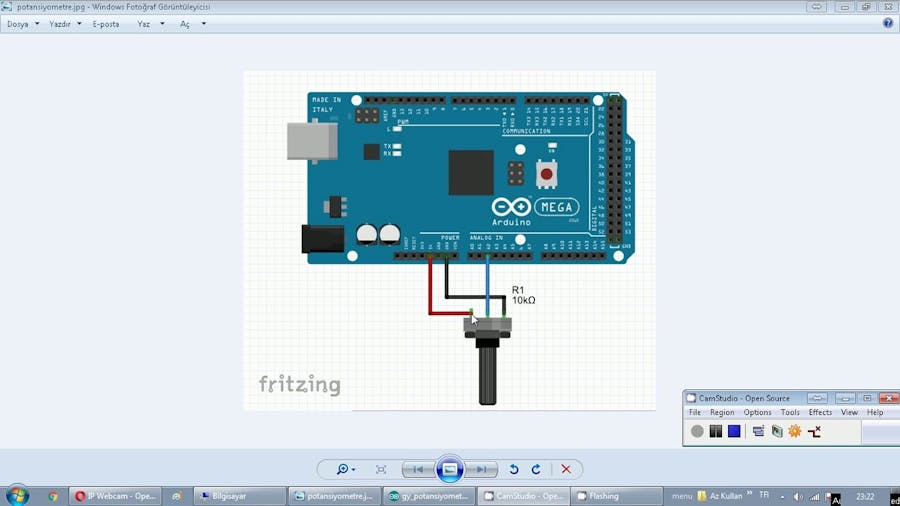The height and width of the screenshot is (506, 900).
Task: Open CamStudio Tools menu
Action: pos(790,412)
